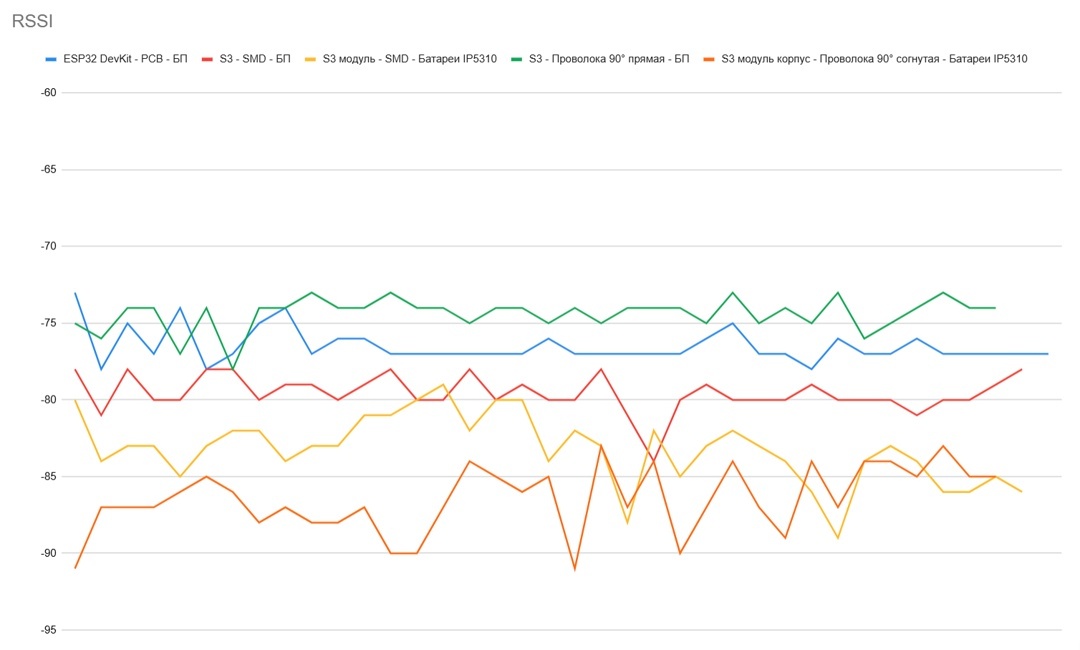Click the orange S3 модуль корпус legend marker
Viewport: 1080px width, 650px height.
point(709,59)
